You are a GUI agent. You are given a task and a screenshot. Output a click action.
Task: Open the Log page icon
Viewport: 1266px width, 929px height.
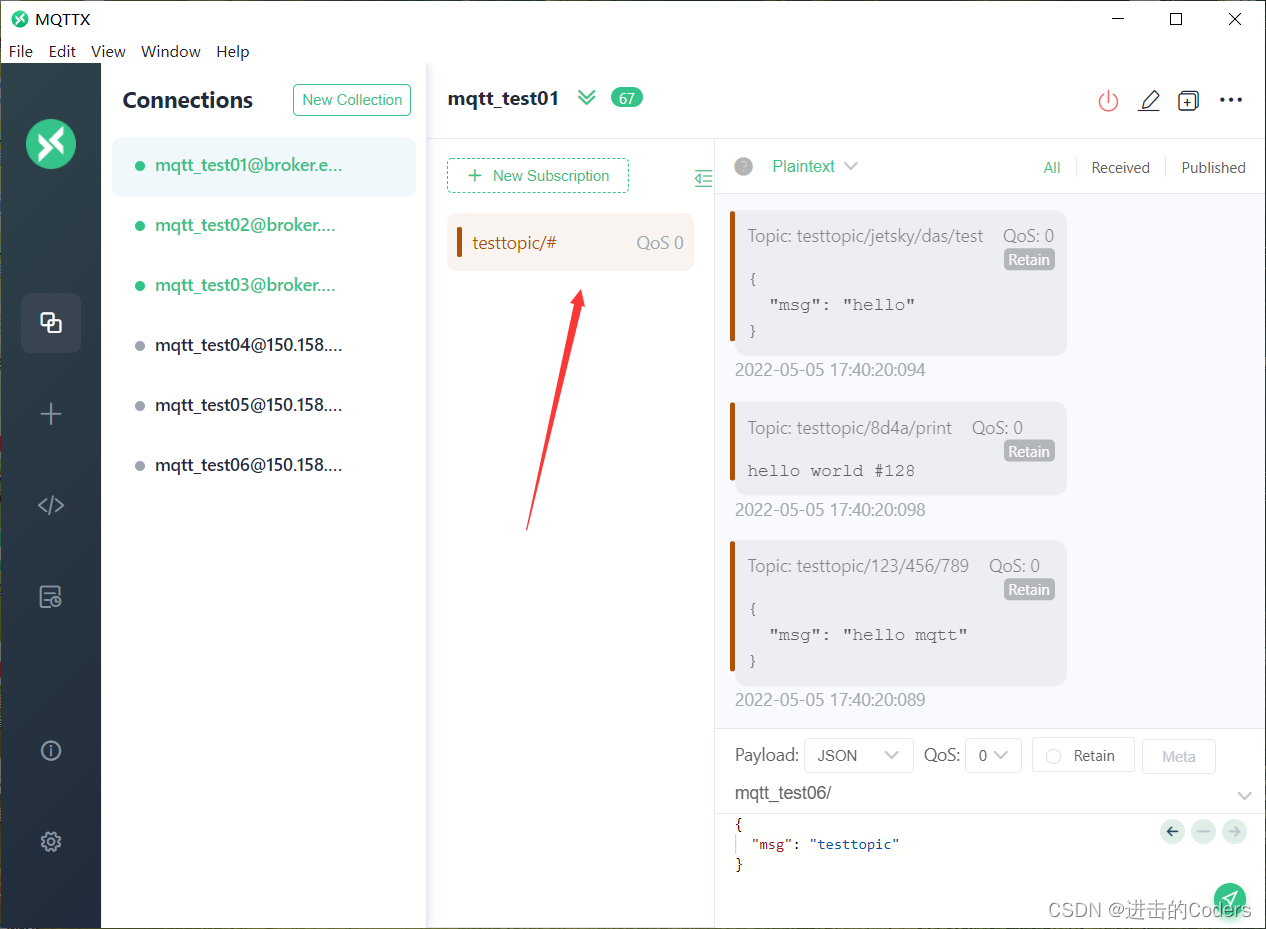(x=51, y=597)
